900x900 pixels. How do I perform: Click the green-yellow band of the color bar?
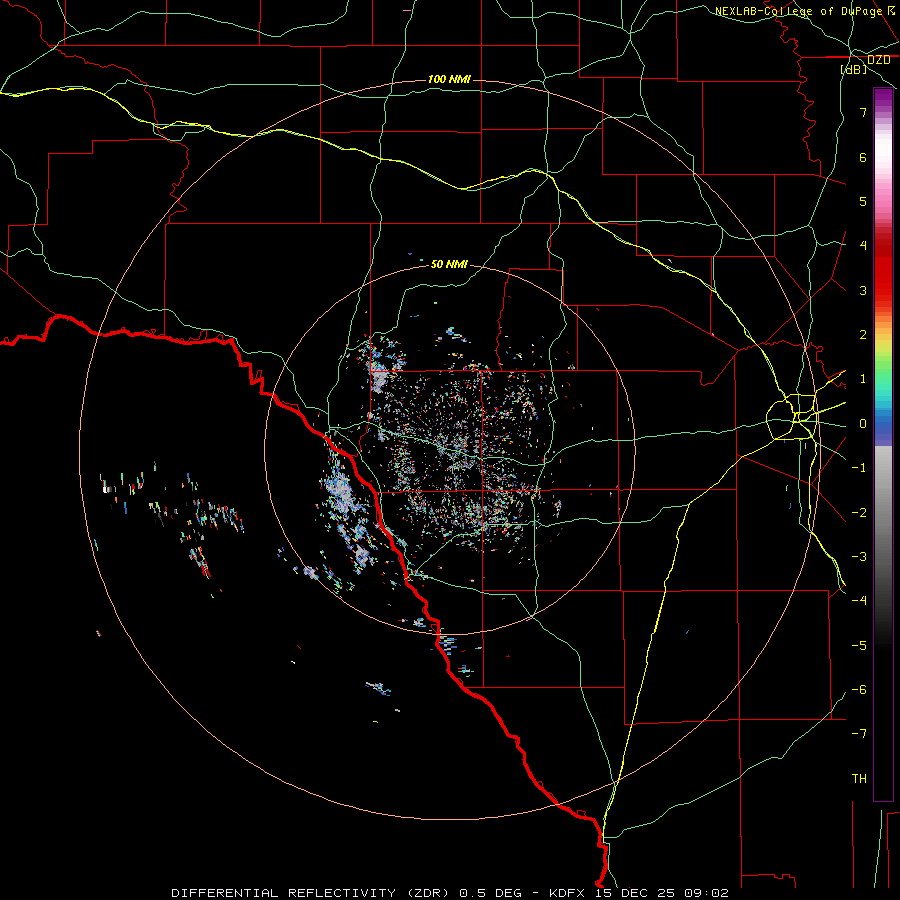click(883, 359)
